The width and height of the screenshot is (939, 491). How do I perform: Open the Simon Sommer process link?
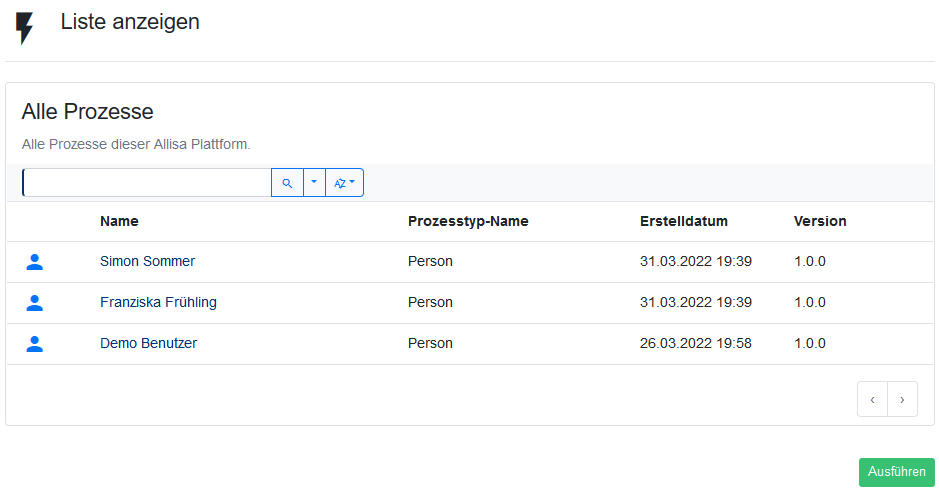pos(147,262)
